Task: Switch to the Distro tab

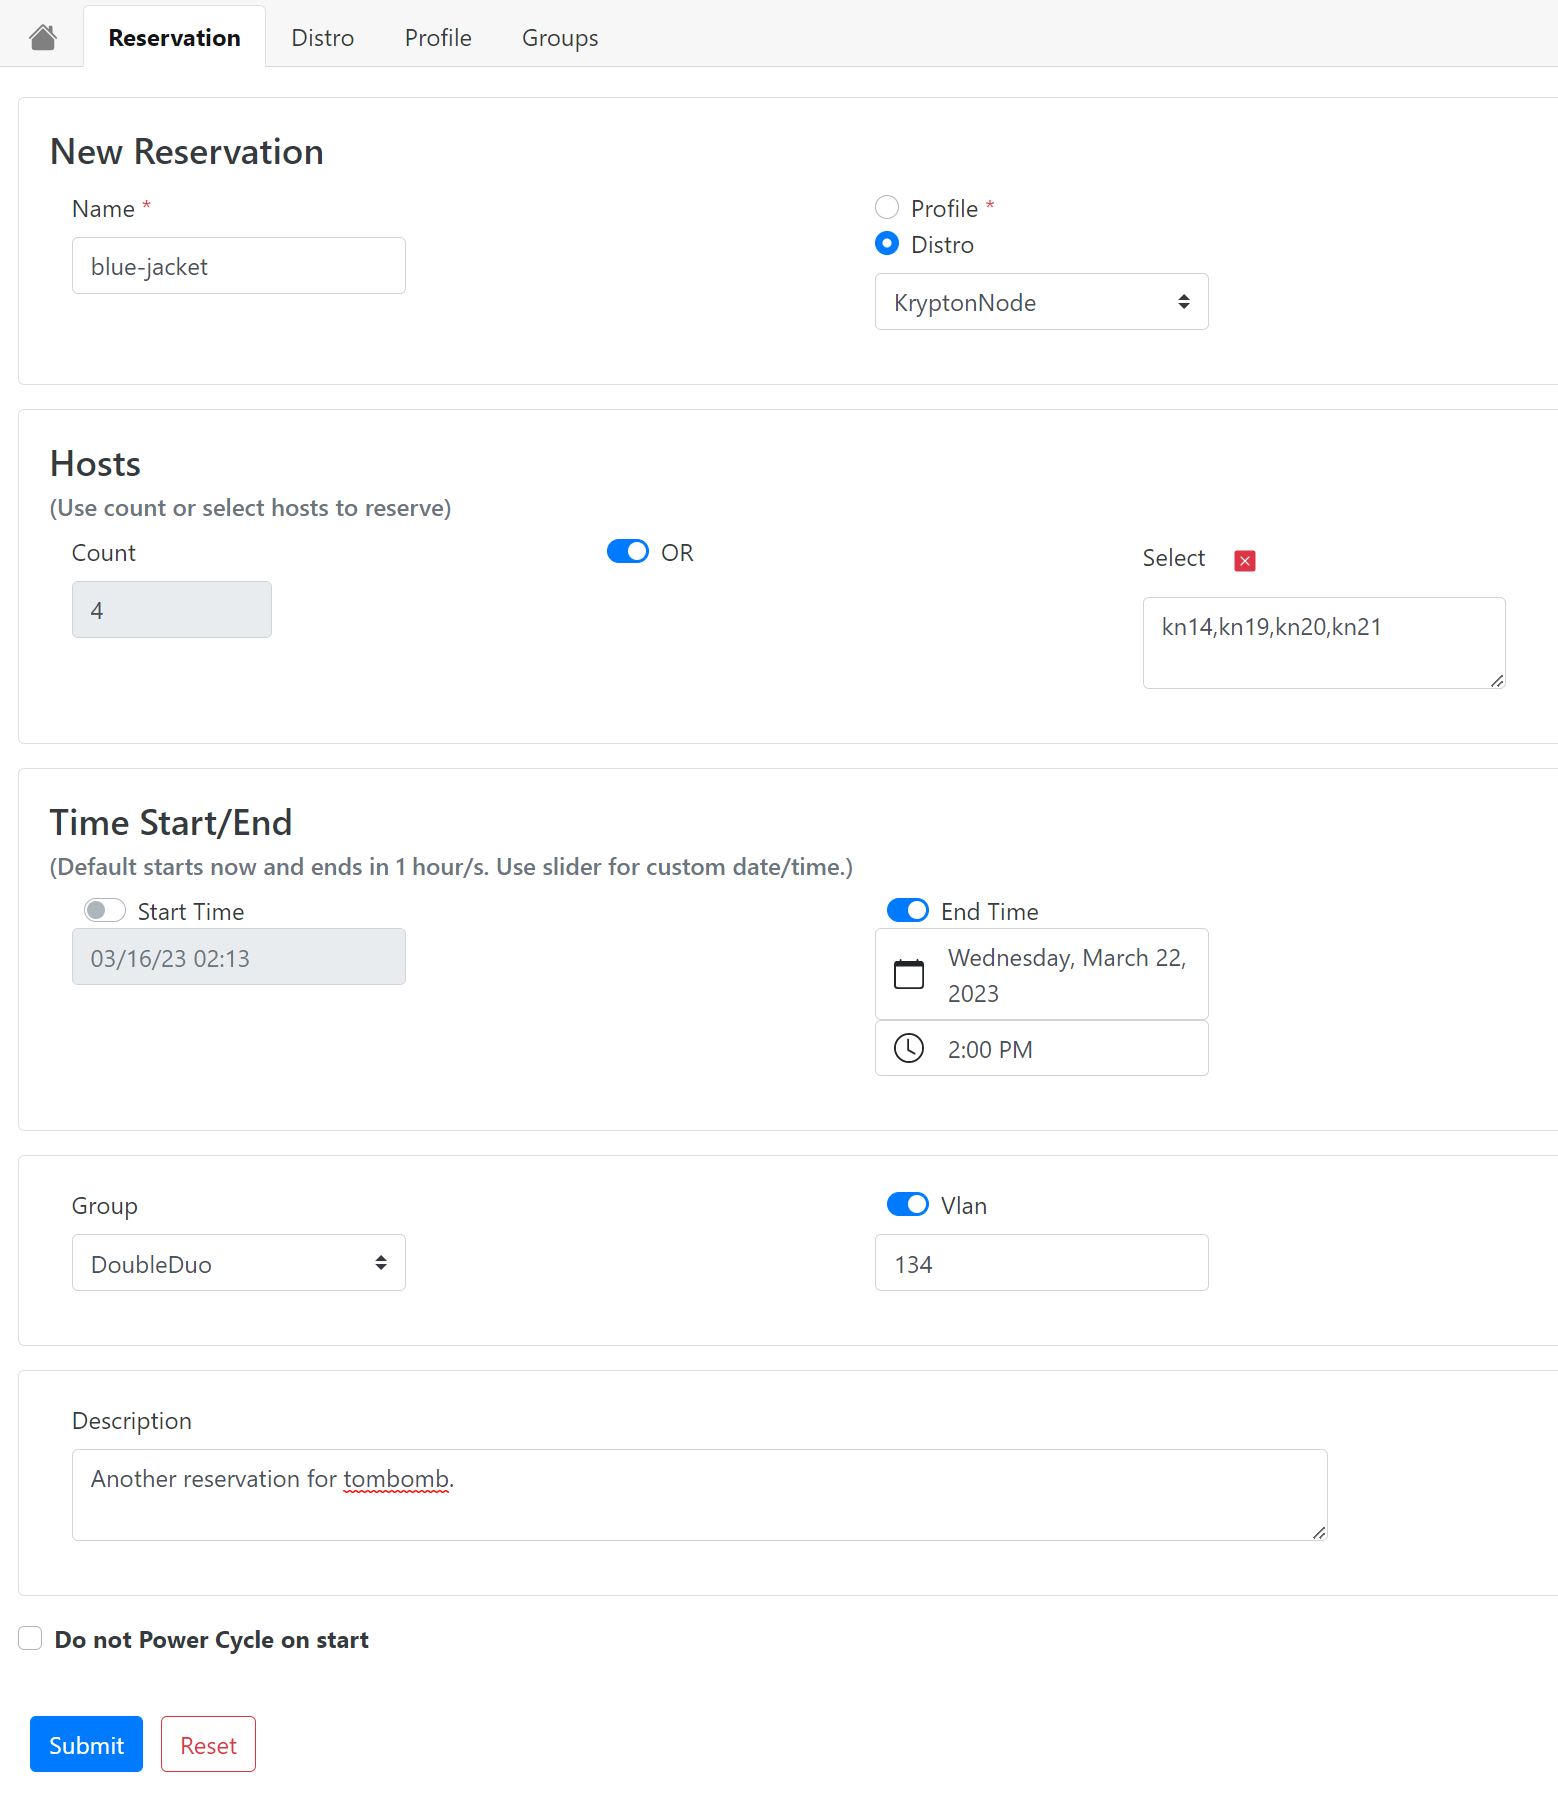Action: click(322, 38)
